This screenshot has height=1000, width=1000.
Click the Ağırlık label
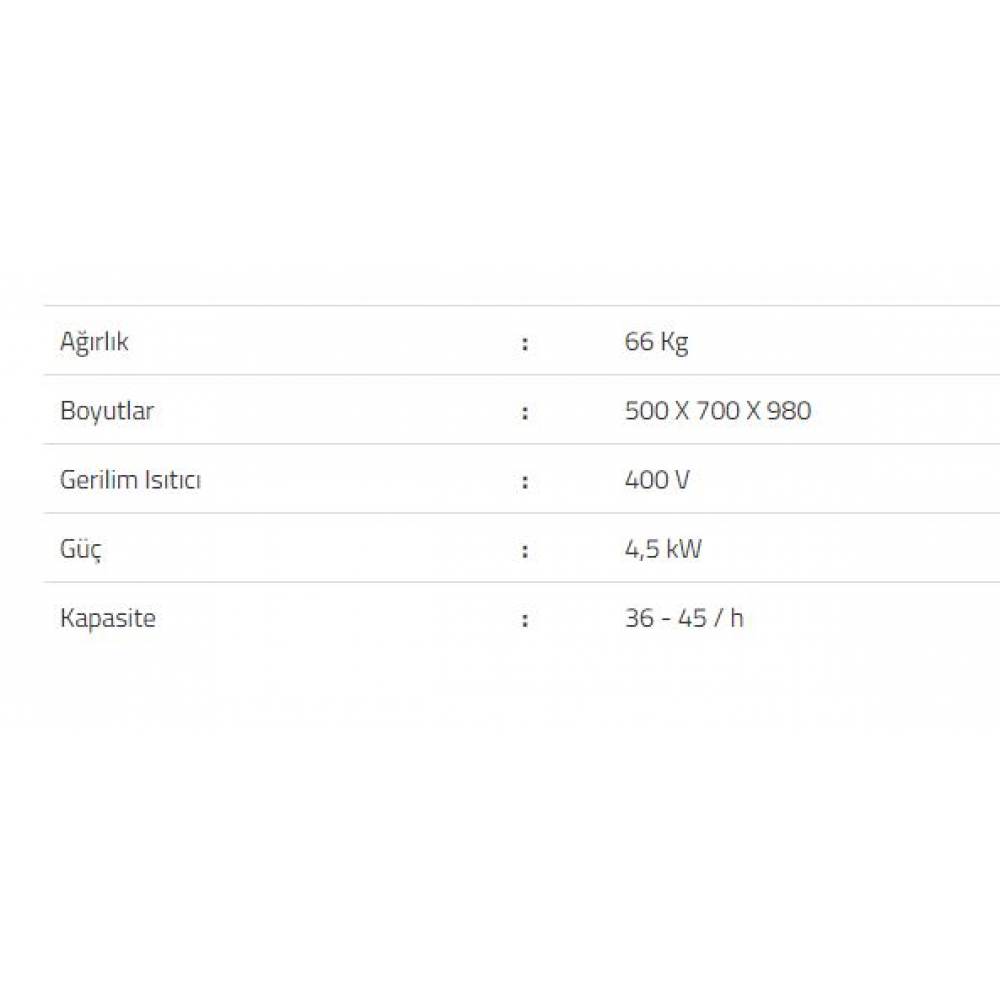[x=94, y=342]
